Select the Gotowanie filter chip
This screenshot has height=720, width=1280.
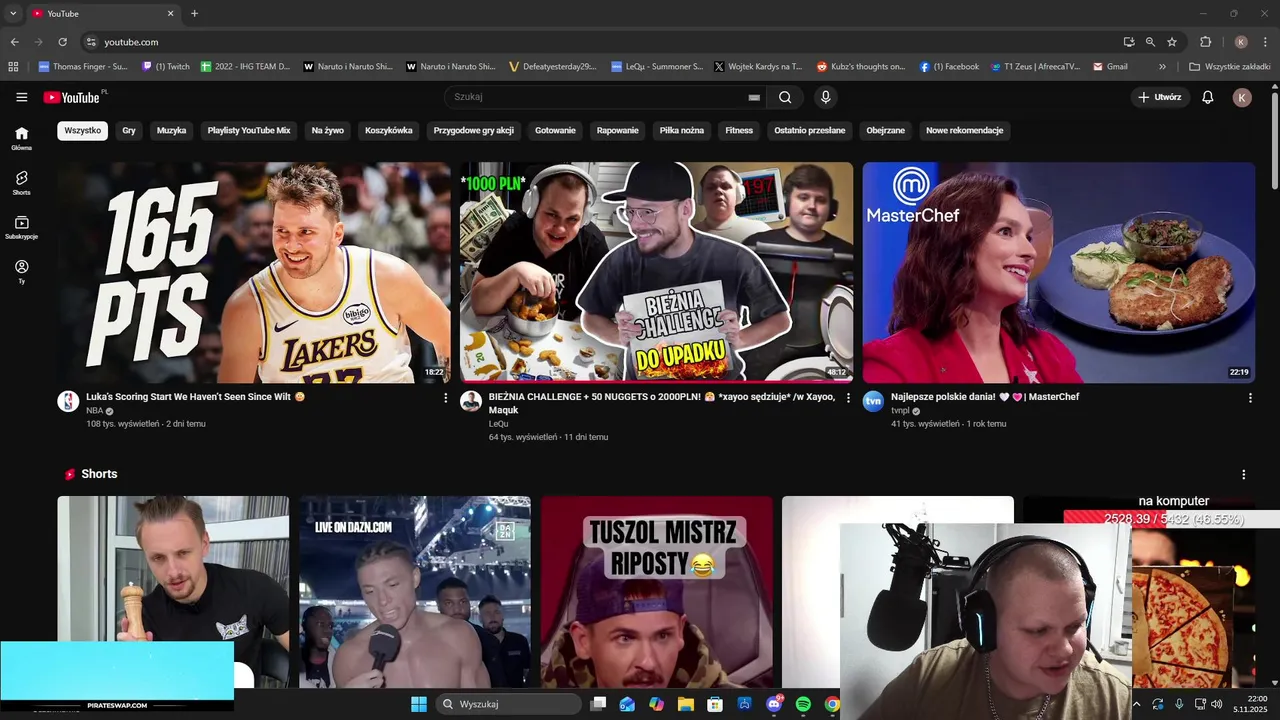[x=555, y=130]
